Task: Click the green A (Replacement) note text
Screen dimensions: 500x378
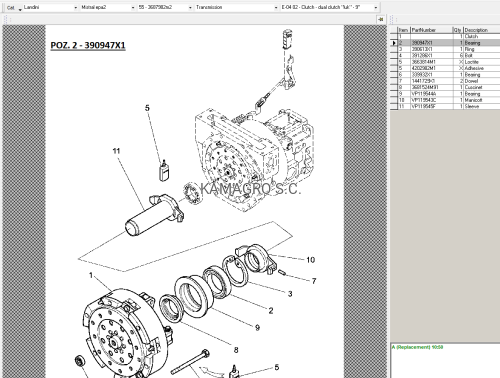Action: coord(417,347)
